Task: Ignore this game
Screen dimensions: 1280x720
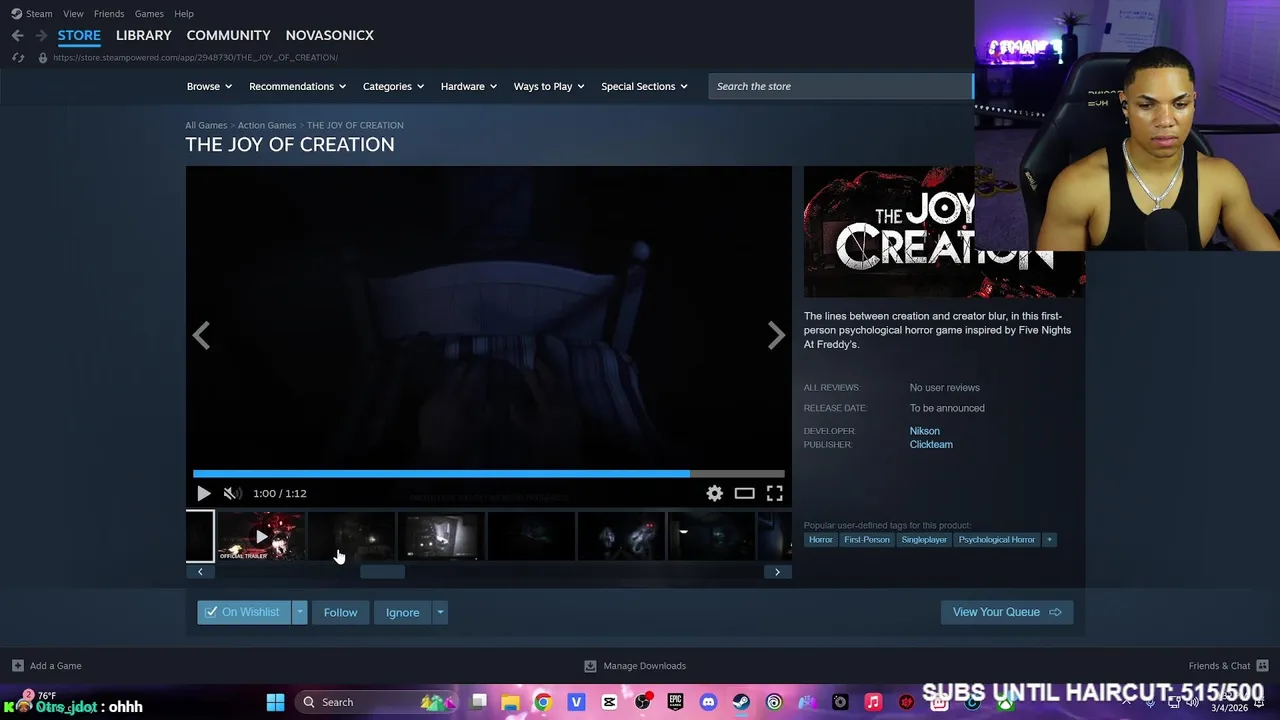Action: [403, 612]
